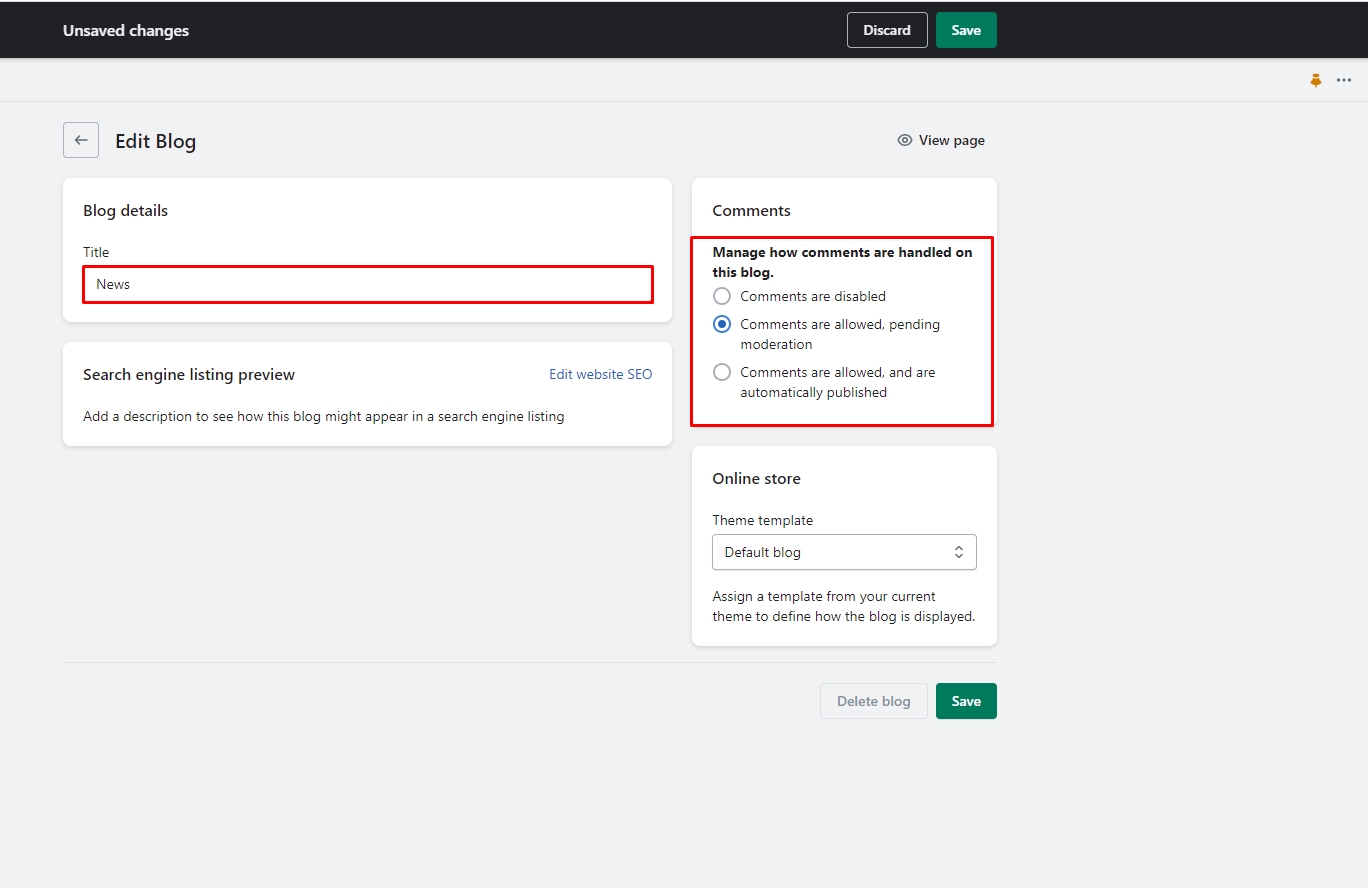Select Comments allowed, pending moderation
Image resolution: width=1368 pixels, height=888 pixels.
(722, 324)
